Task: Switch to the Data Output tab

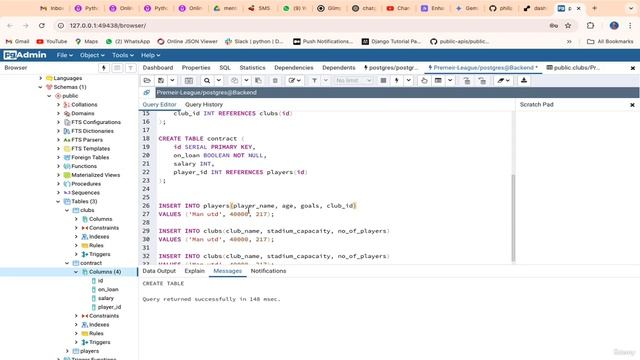Action: click(159, 271)
